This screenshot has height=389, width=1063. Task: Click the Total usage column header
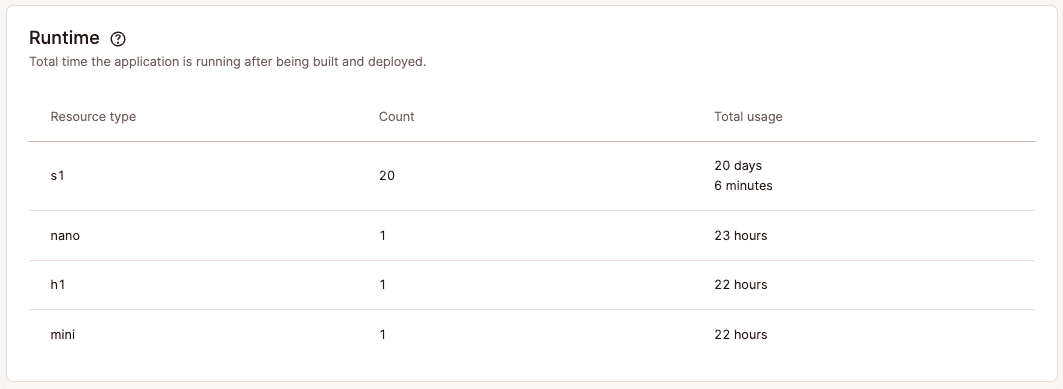tap(748, 117)
